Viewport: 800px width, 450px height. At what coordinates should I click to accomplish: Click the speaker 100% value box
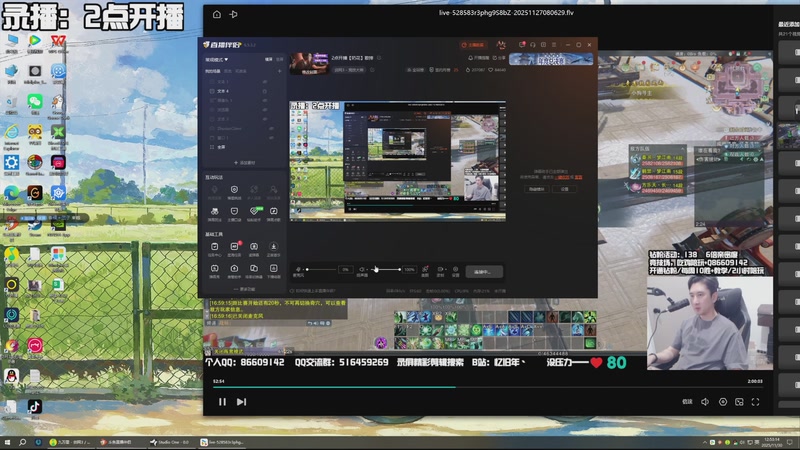409,269
